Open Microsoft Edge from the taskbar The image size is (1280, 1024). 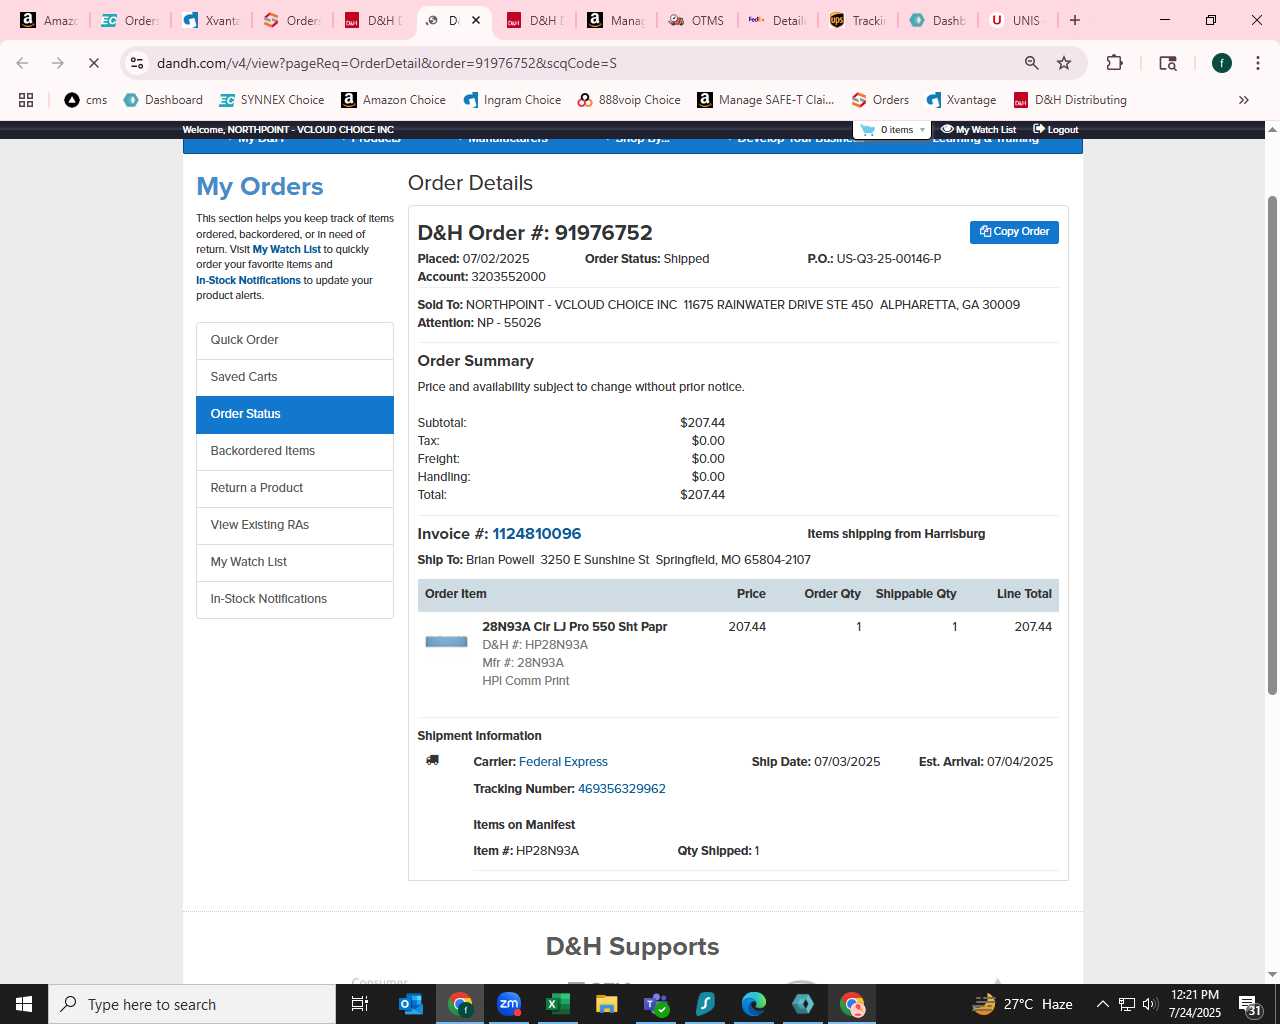pyautogui.click(x=754, y=1004)
